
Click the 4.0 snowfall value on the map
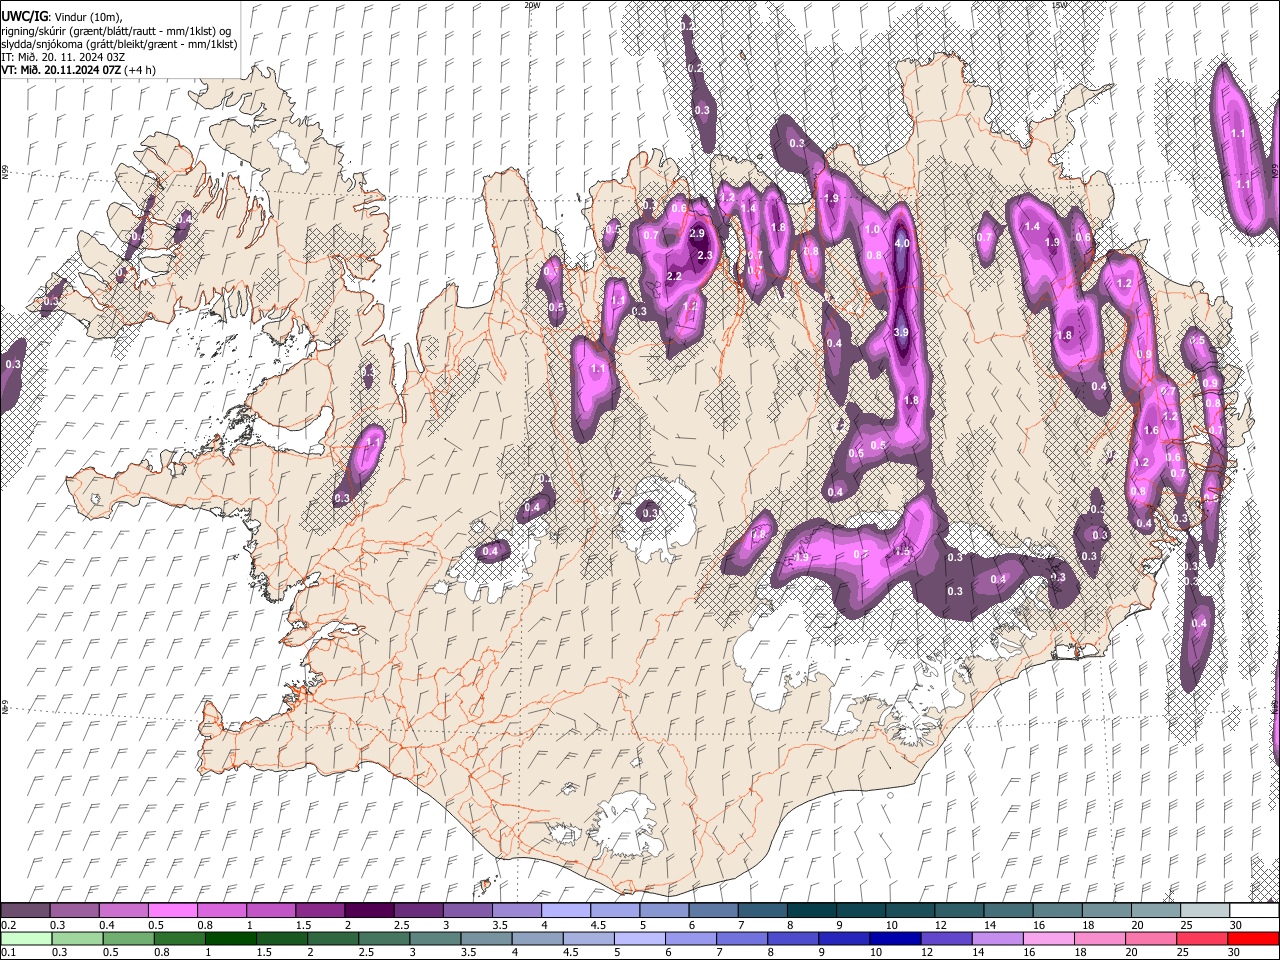click(901, 243)
